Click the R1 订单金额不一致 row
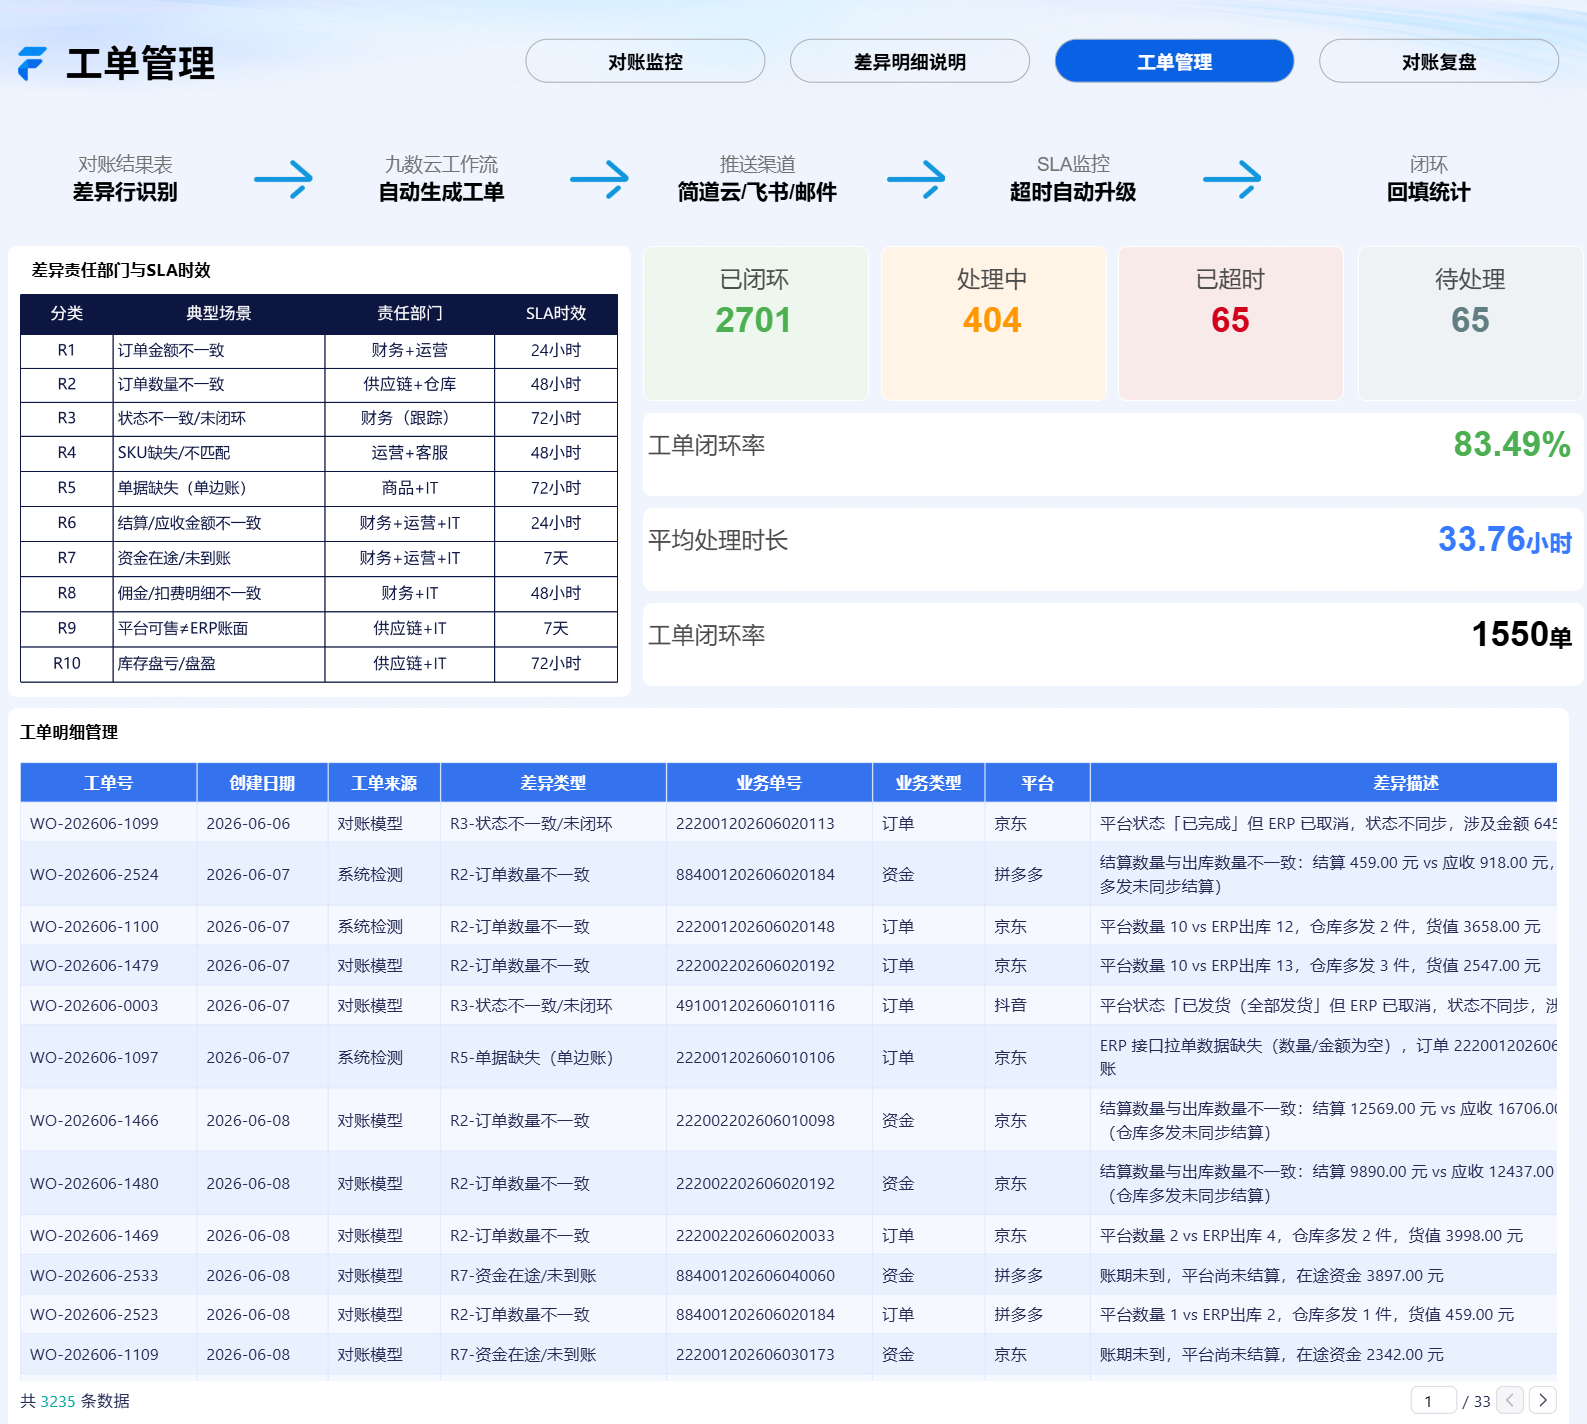Viewport: 1587px width, 1424px height. [319, 350]
